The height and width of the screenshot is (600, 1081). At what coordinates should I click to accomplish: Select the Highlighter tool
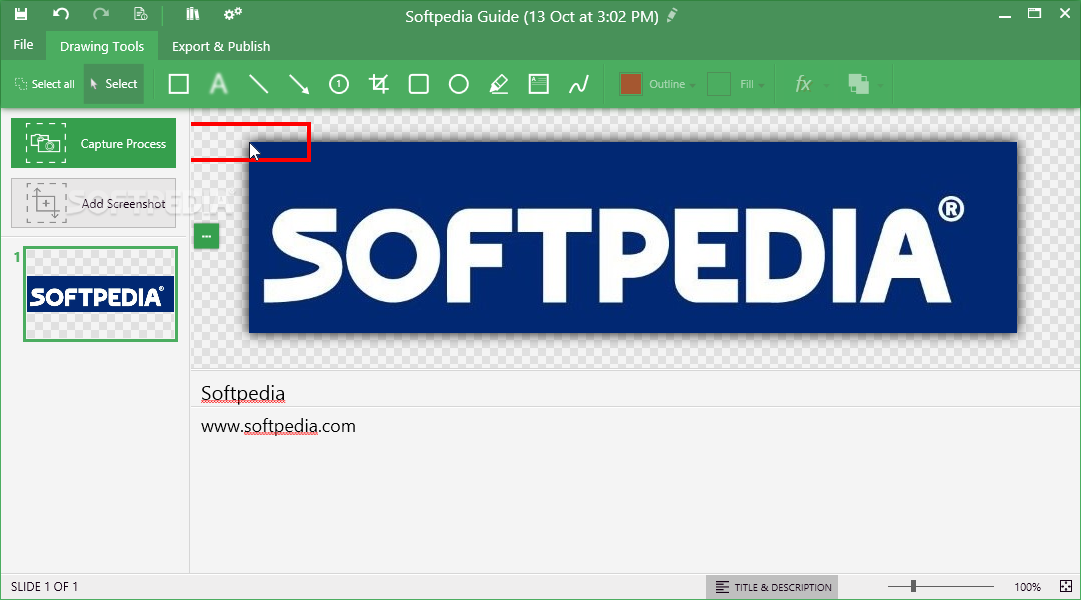pos(498,84)
